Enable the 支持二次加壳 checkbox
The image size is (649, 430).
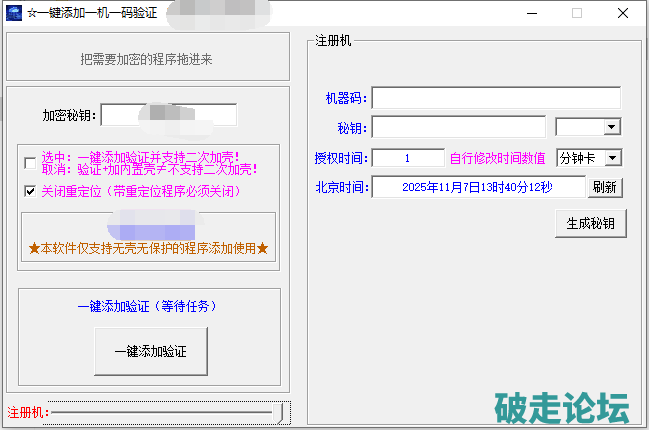click(30, 163)
